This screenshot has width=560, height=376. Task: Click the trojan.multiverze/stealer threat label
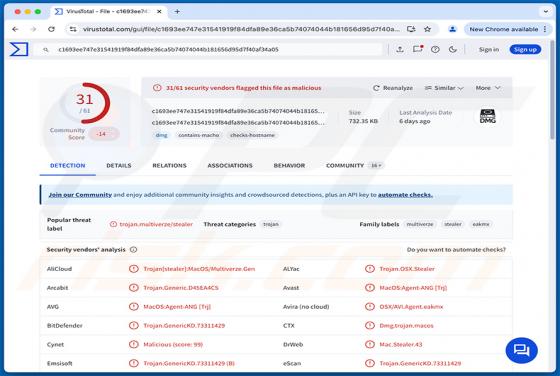(156, 224)
